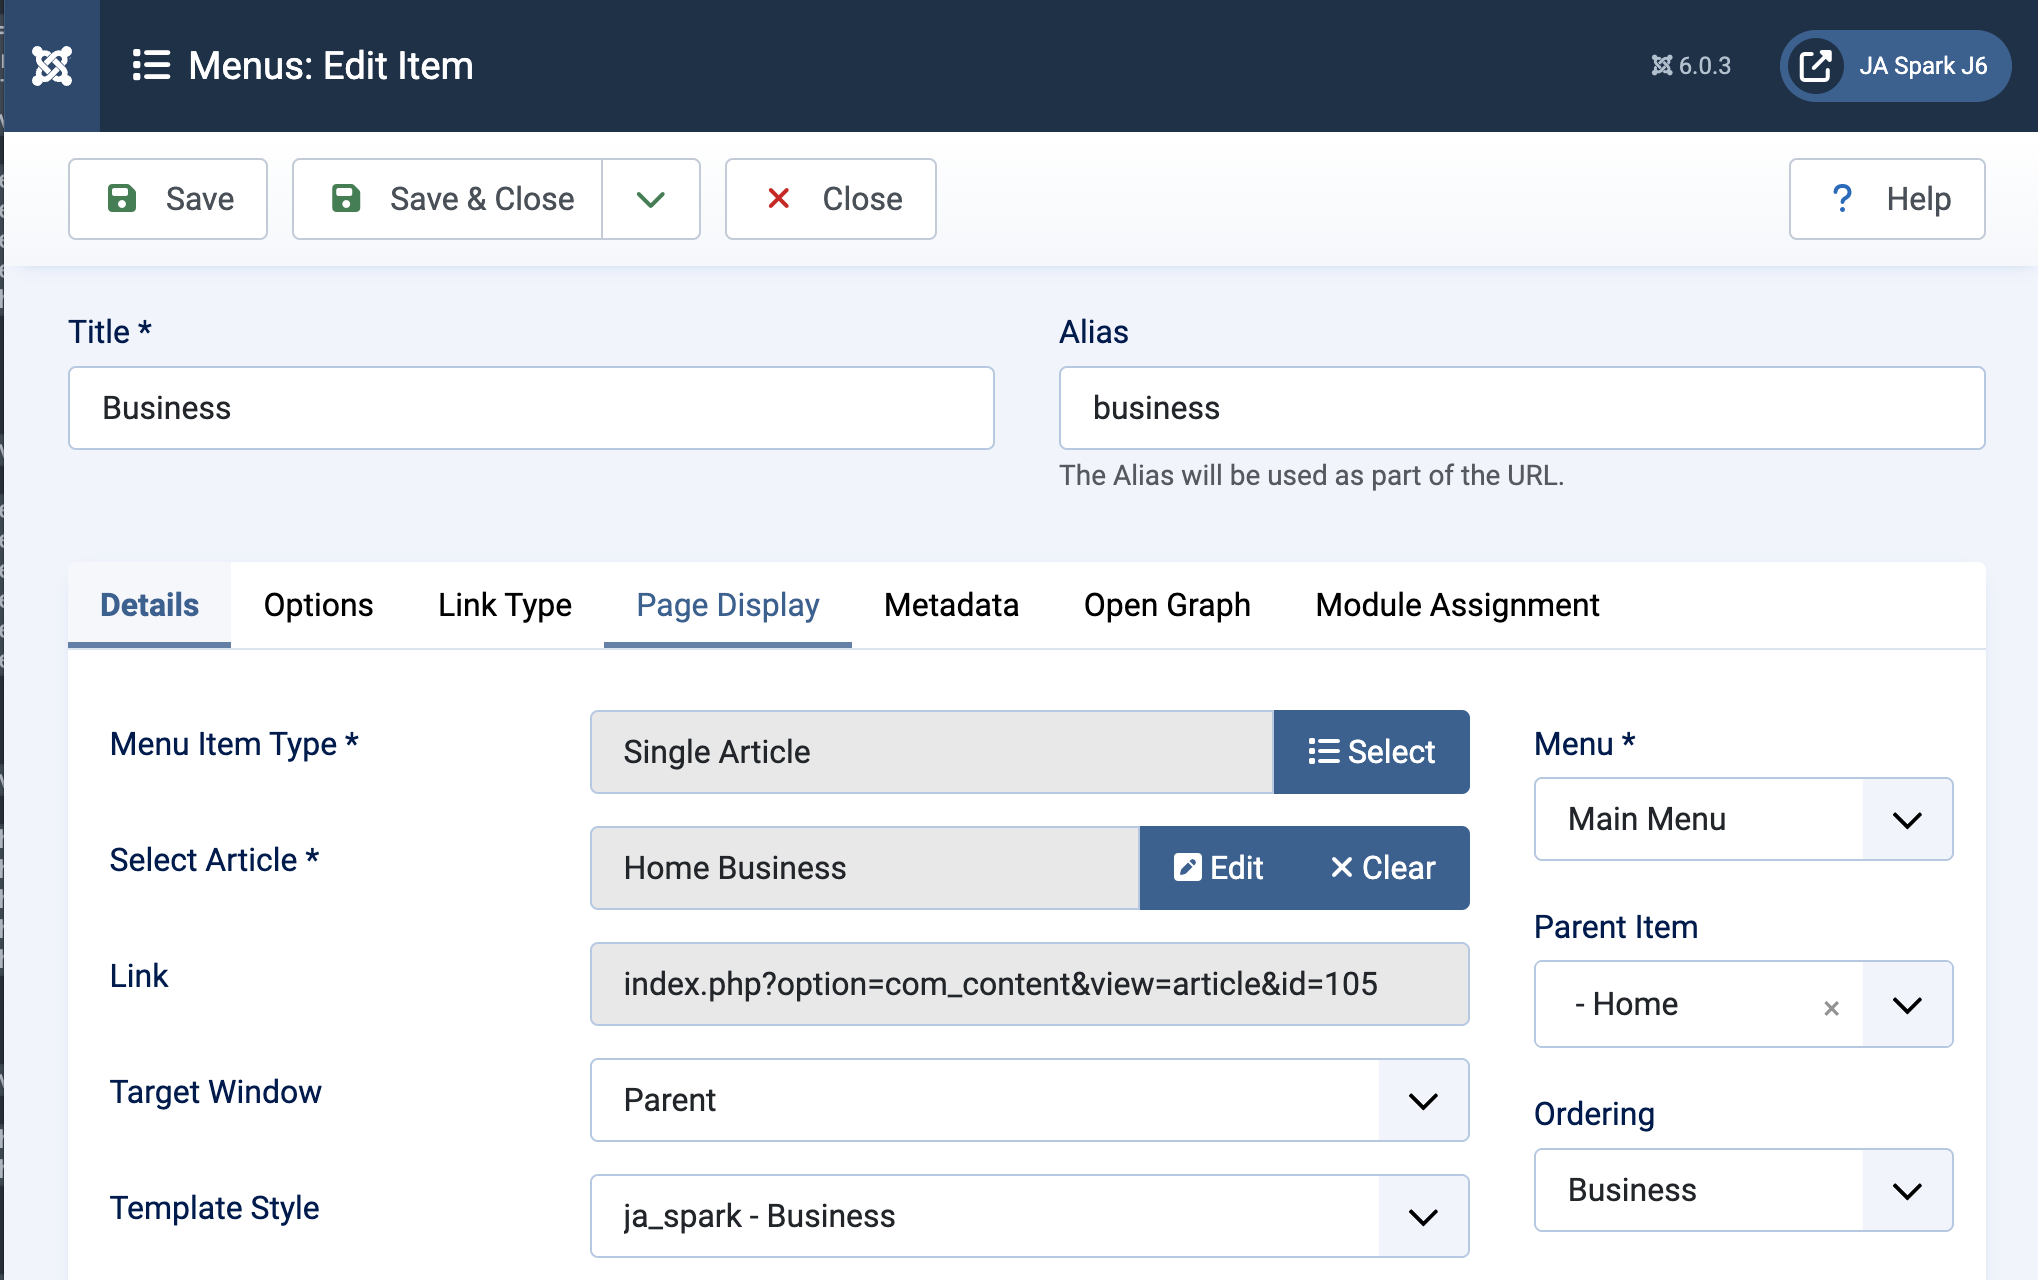Click inside the Title input field
This screenshot has height=1280, width=2038.
pyautogui.click(x=530, y=407)
